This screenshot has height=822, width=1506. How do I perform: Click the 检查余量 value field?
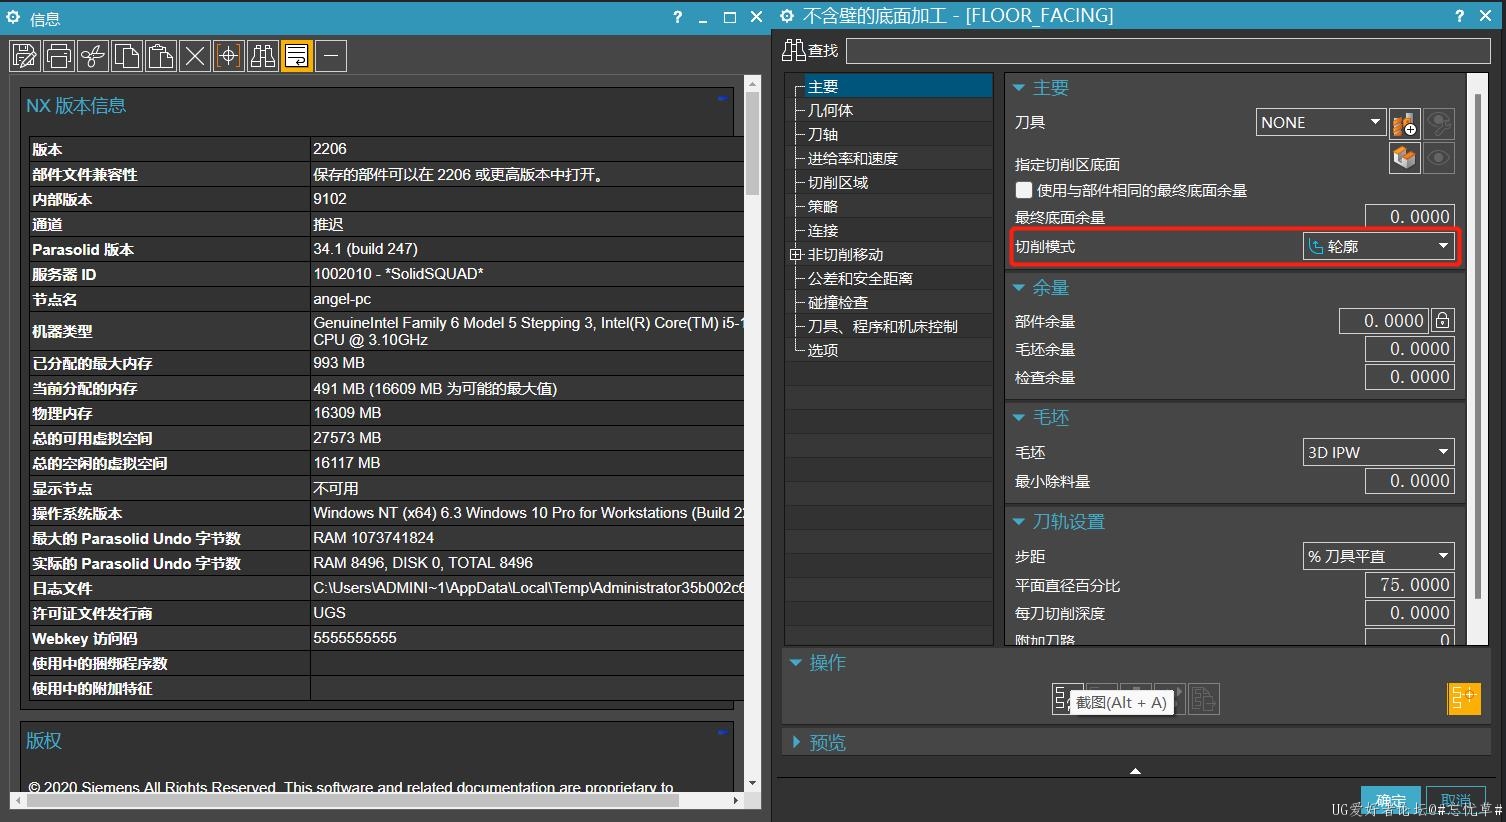[1409, 377]
